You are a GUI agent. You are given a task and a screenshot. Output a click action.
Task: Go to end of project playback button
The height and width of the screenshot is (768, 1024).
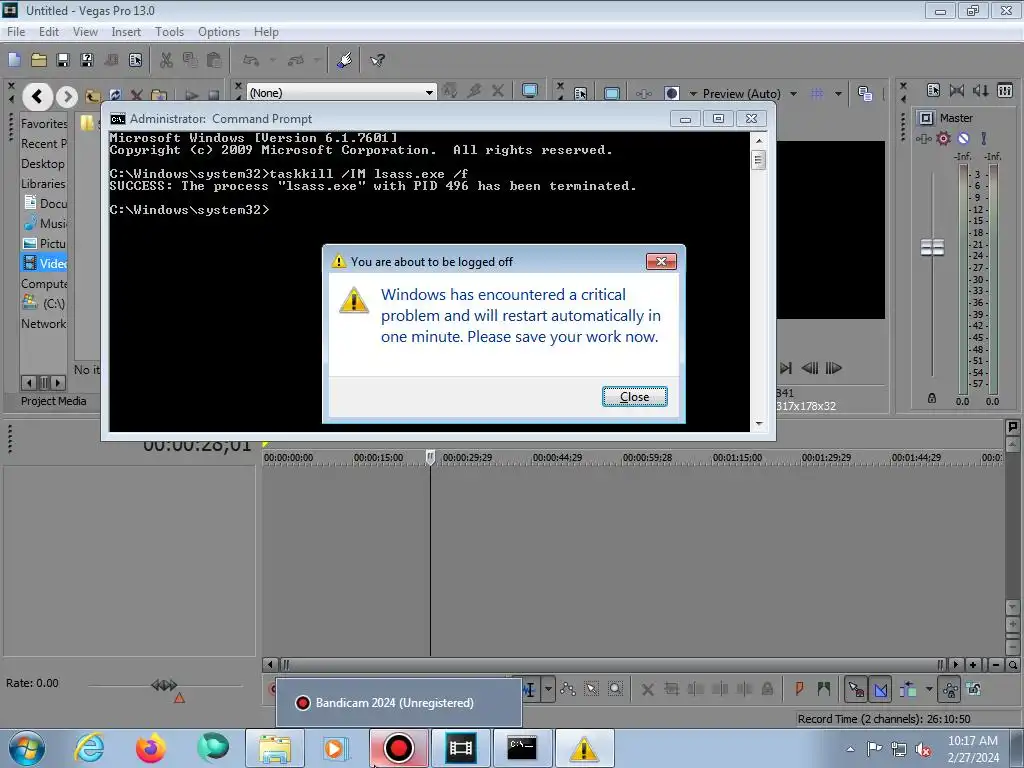(x=786, y=368)
